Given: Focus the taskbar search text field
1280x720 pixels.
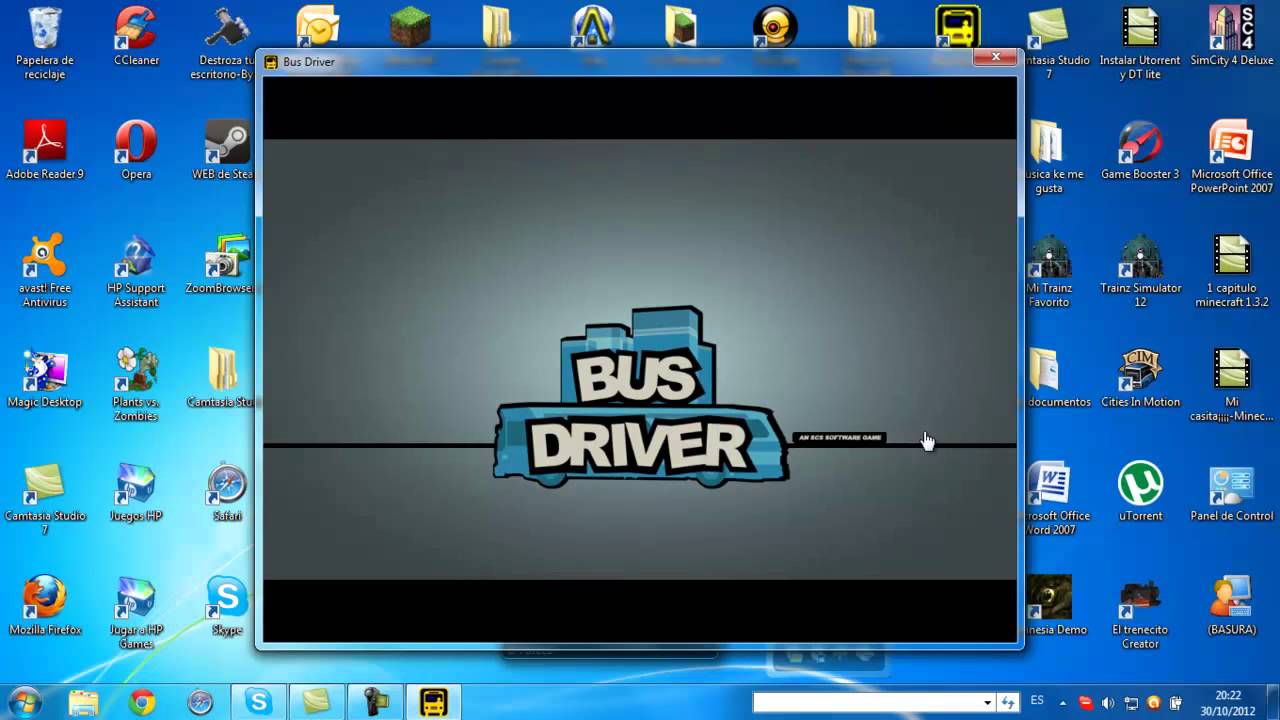Looking at the screenshot, I should (866, 702).
